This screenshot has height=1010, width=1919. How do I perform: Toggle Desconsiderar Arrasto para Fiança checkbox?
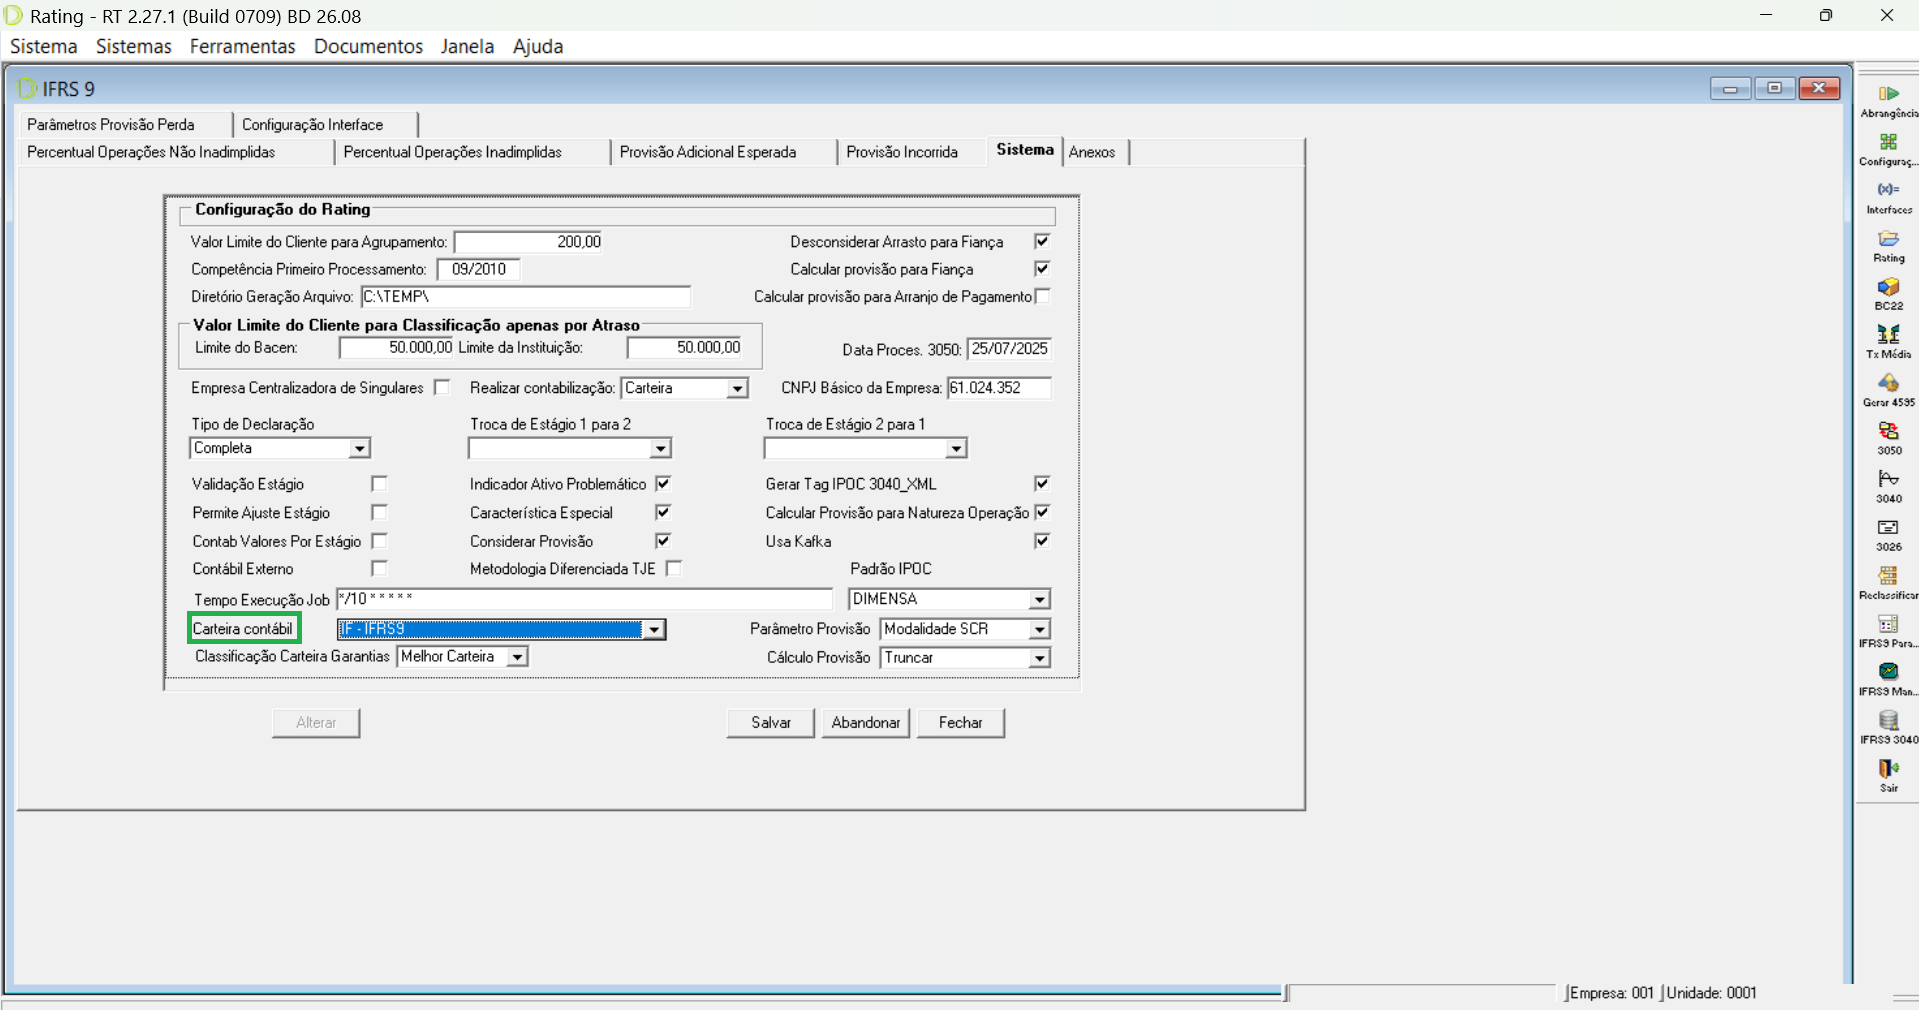pos(1042,241)
